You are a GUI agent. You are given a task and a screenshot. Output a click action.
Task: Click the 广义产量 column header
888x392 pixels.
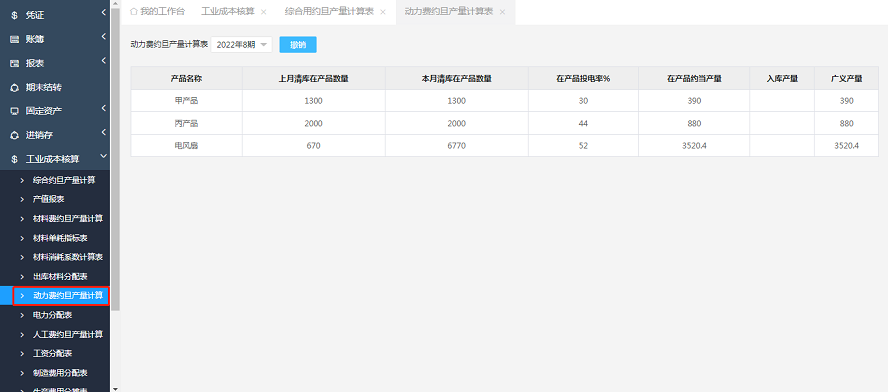tap(847, 79)
